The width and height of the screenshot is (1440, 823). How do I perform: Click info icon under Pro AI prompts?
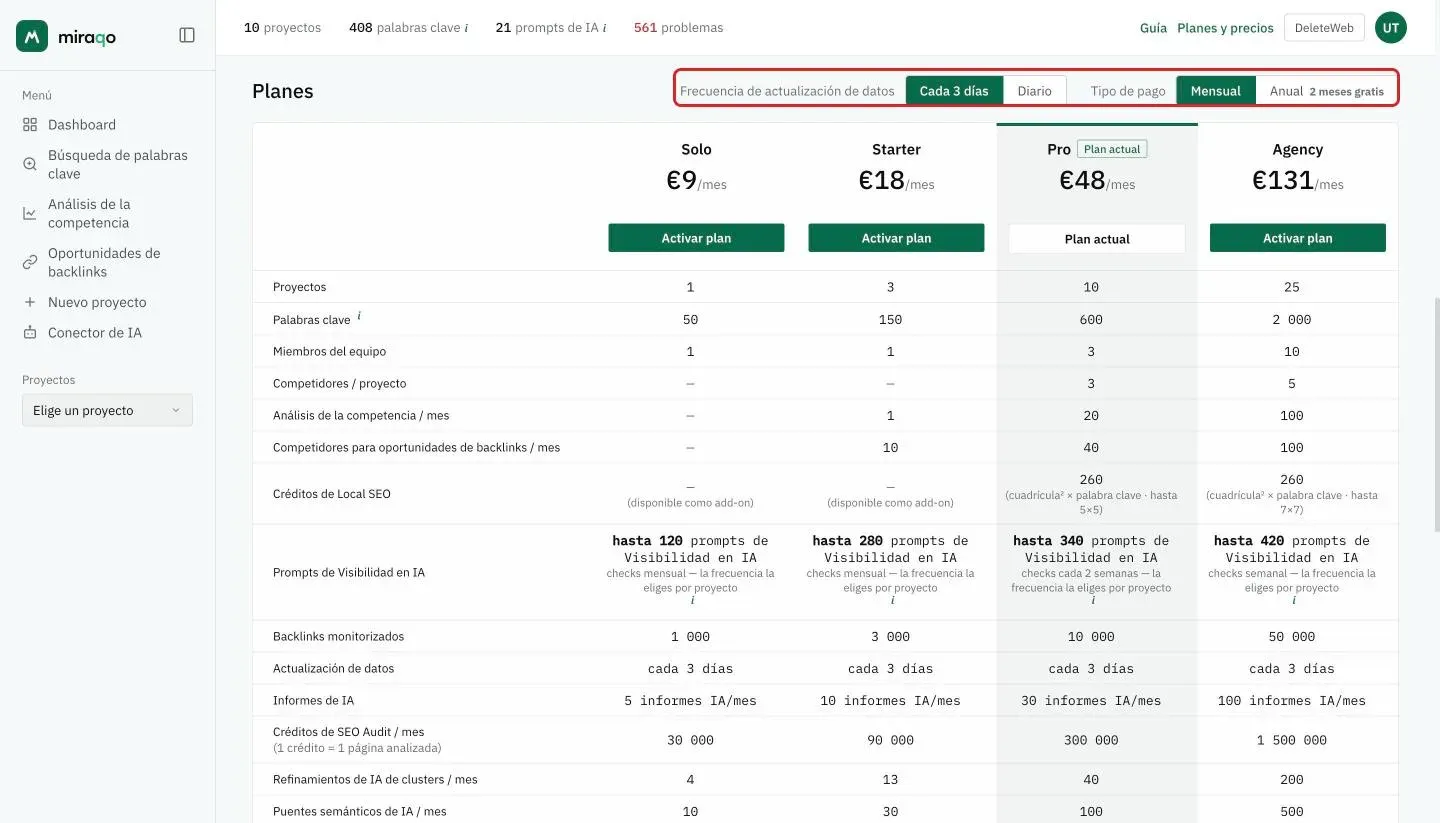click(x=1092, y=601)
